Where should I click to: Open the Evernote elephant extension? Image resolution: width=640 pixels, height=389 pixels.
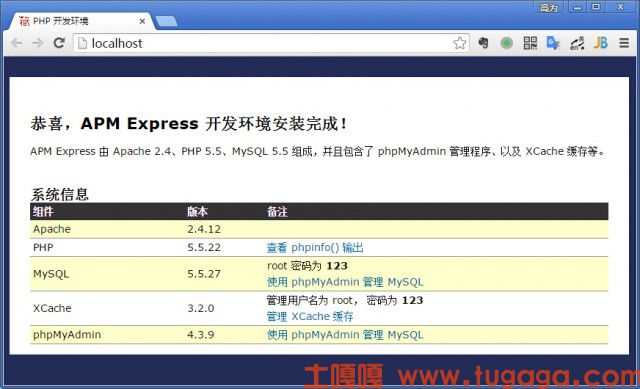click(x=483, y=43)
